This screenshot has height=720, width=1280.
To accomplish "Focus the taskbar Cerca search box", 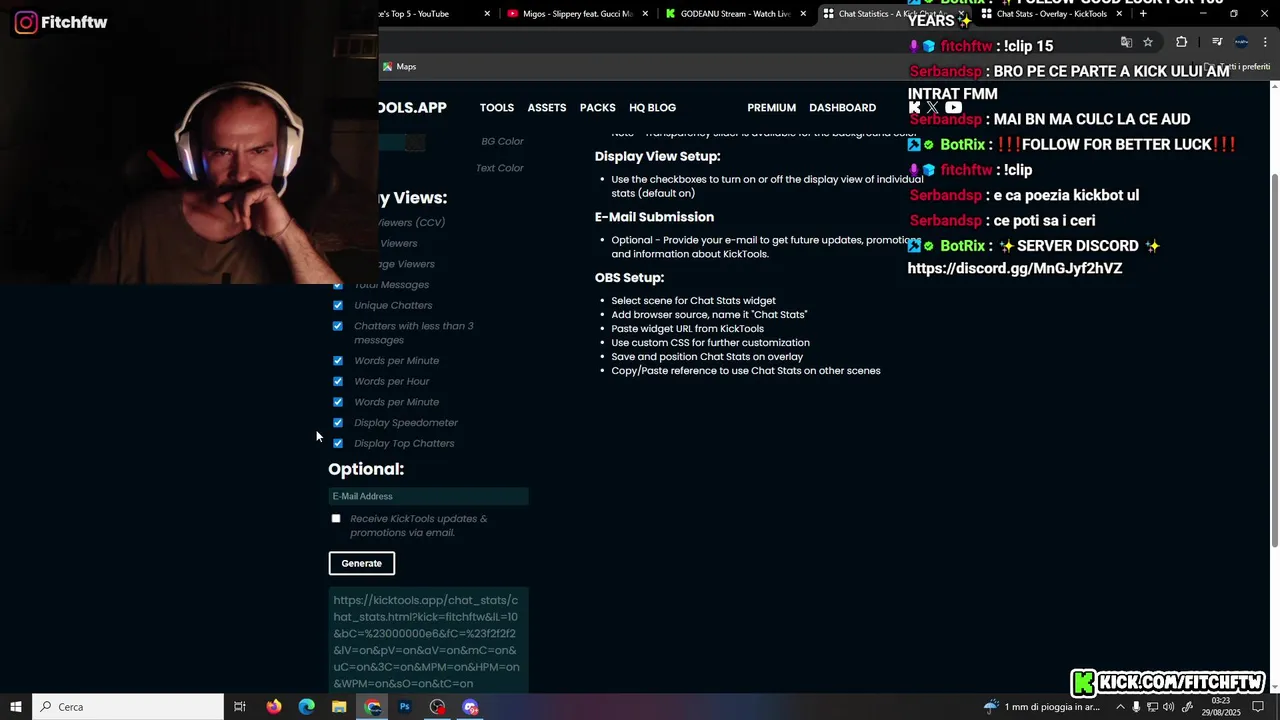I will [128, 707].
